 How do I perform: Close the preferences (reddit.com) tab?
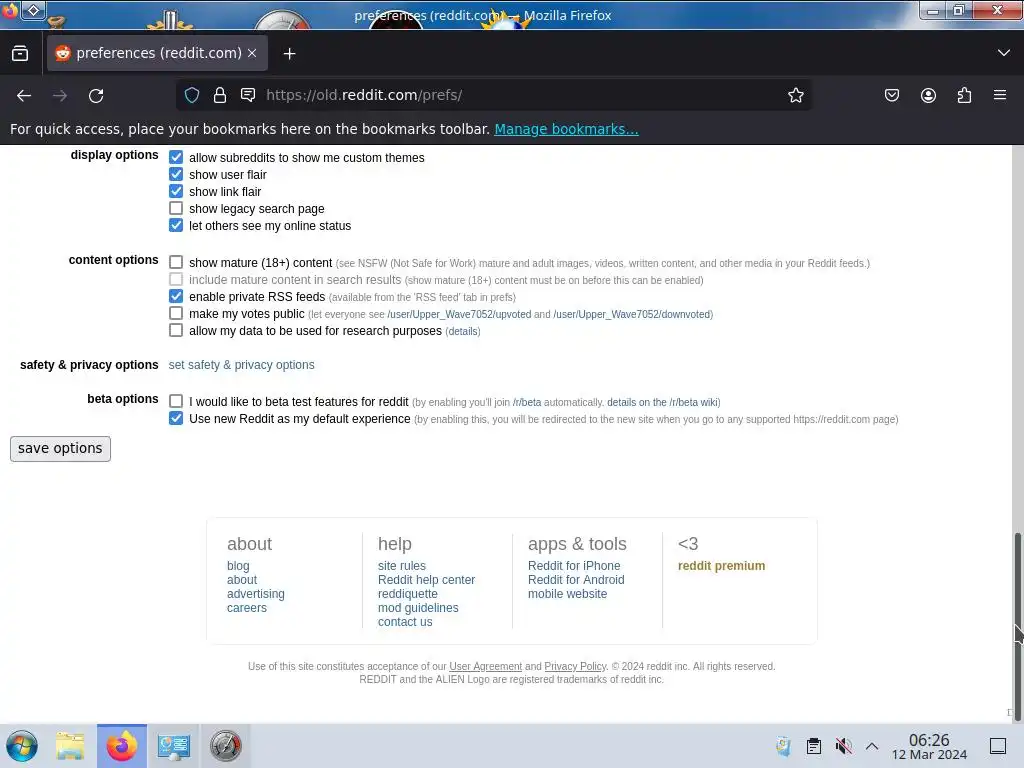(252, 54)
